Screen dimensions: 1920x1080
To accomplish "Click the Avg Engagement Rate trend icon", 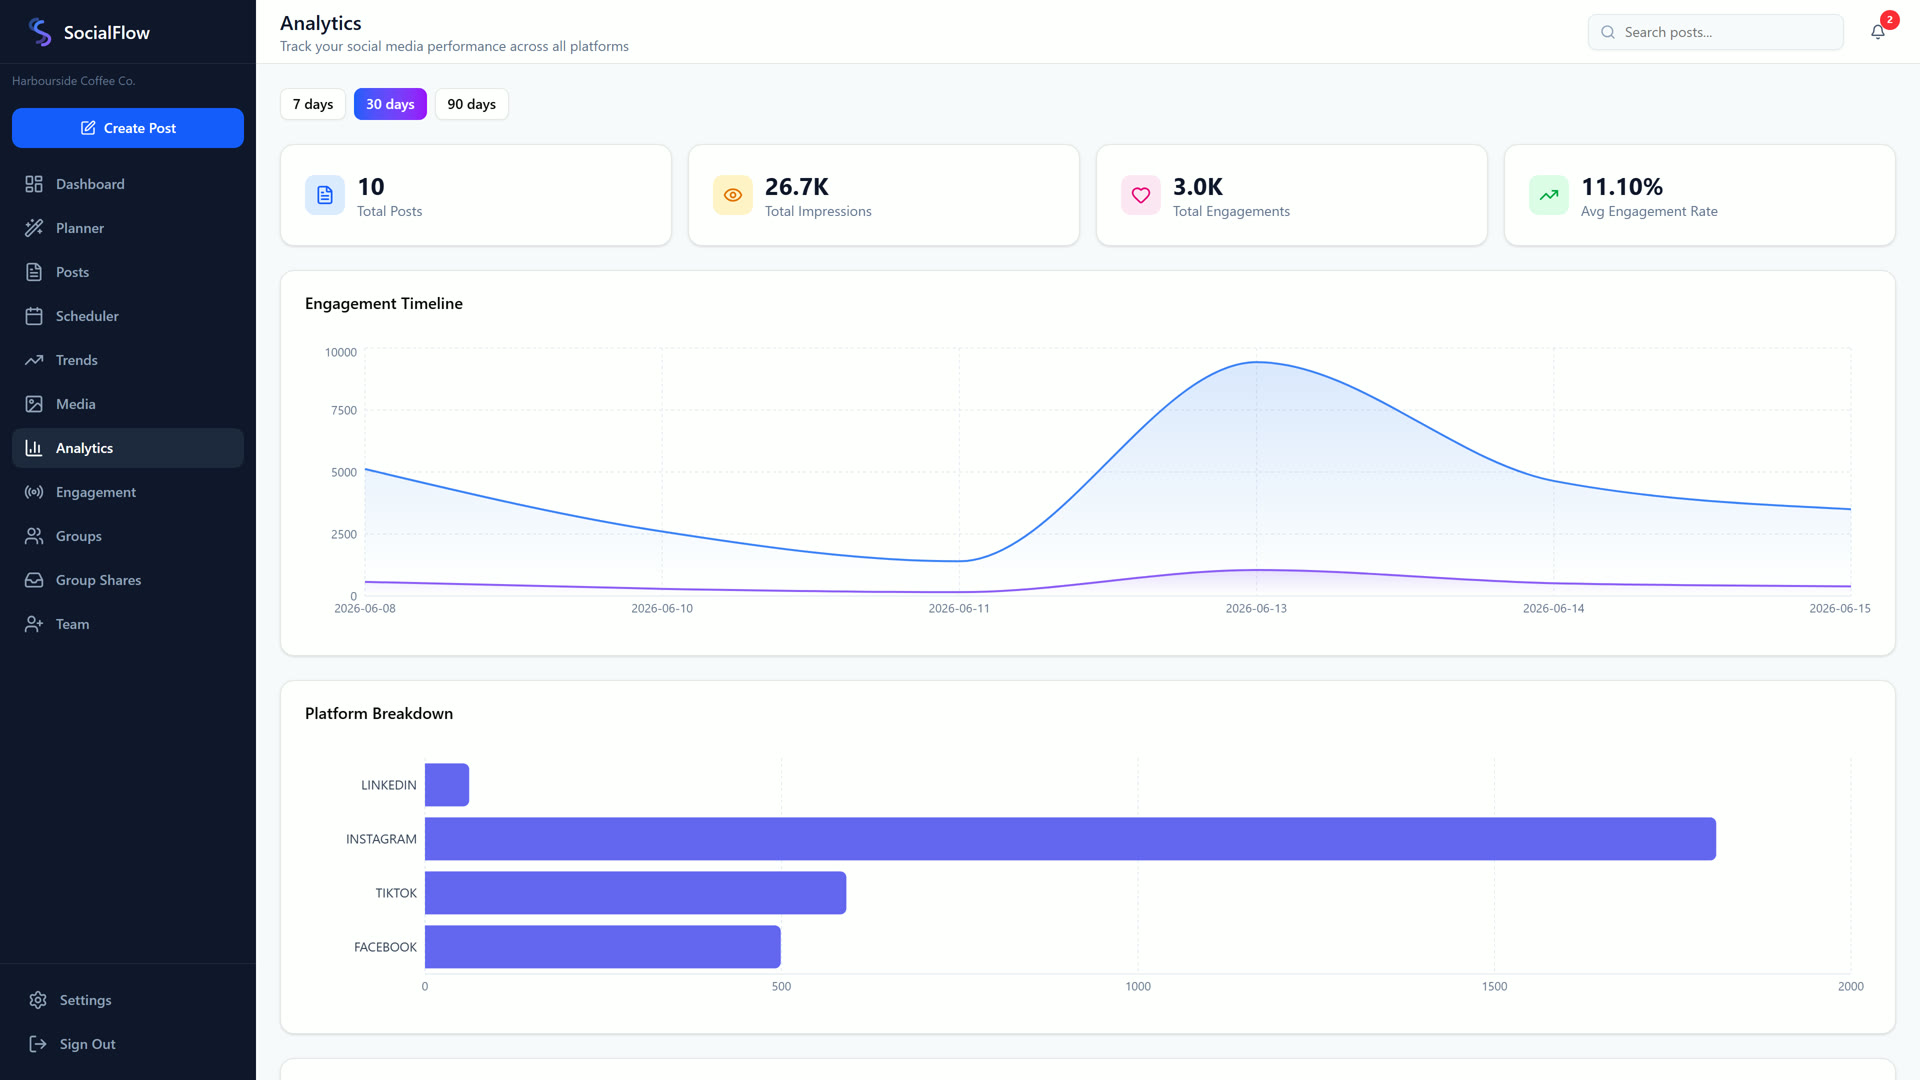I will (1549, 195).
